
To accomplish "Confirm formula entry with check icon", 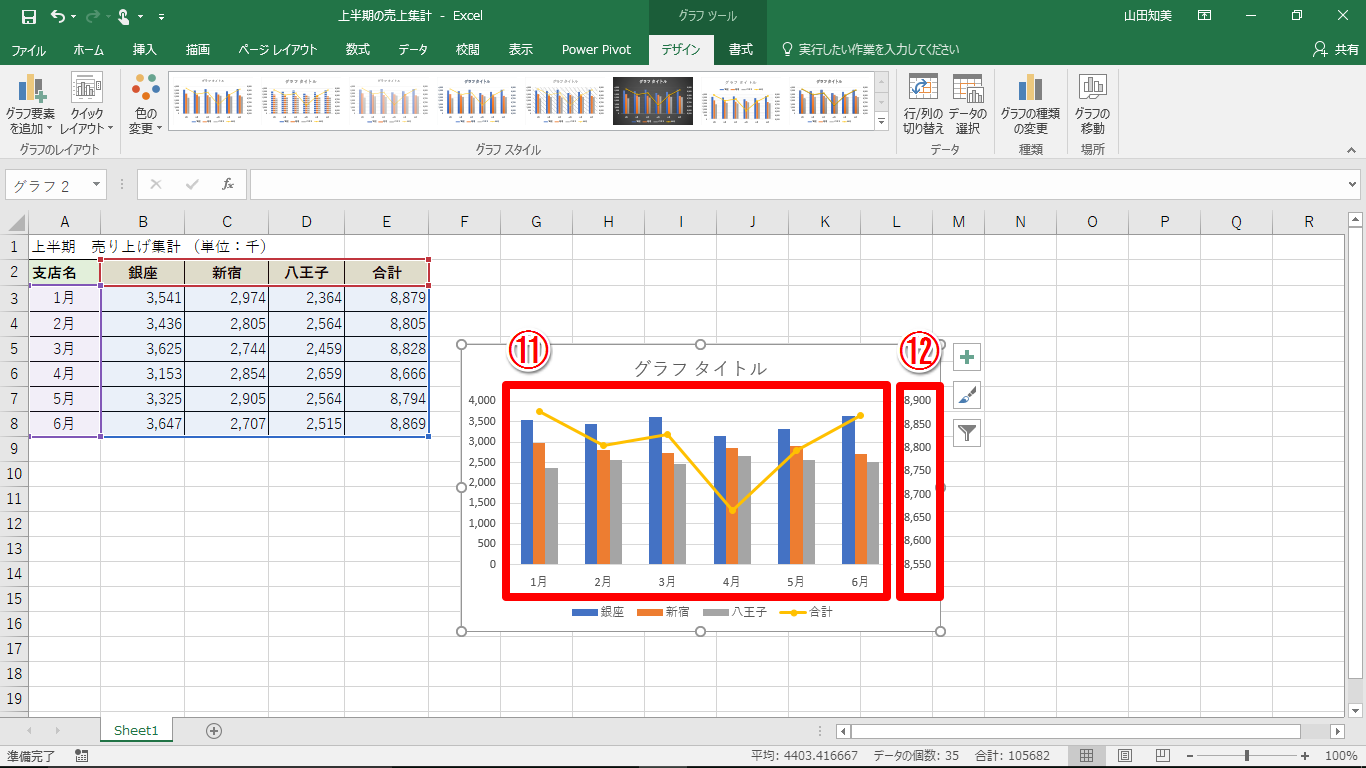I will 192,184.
